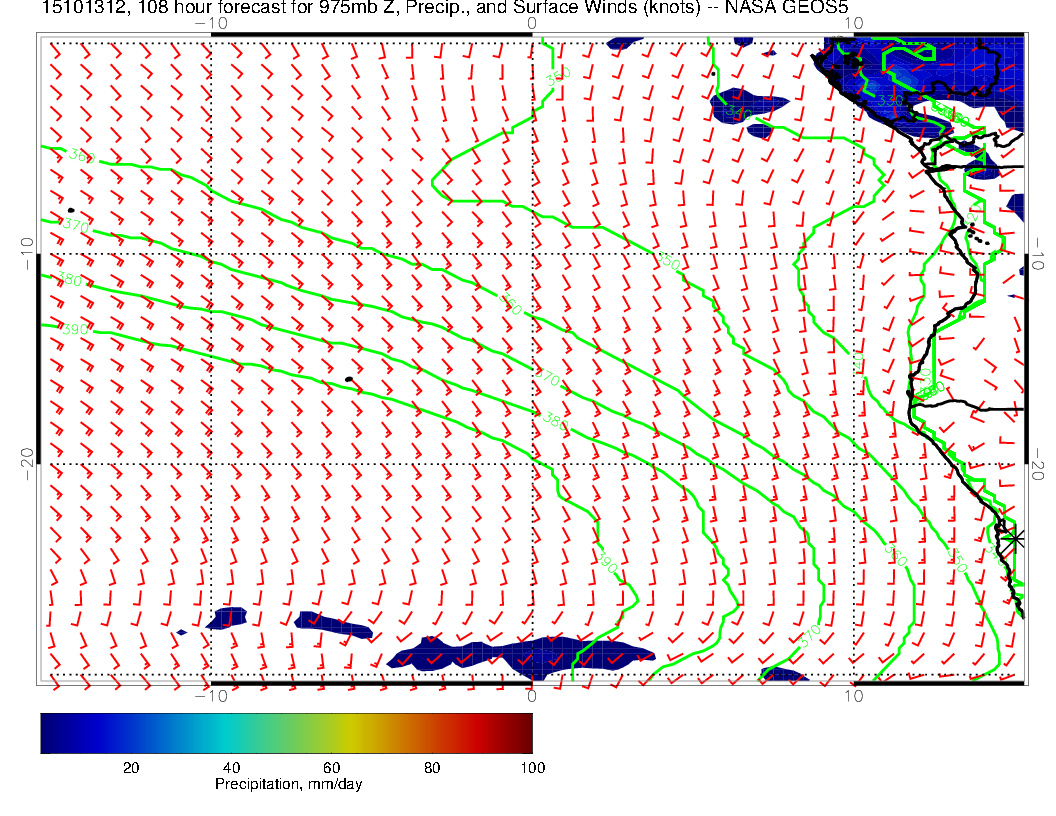Click the "360" contour label at the left edge

point(81,156)
